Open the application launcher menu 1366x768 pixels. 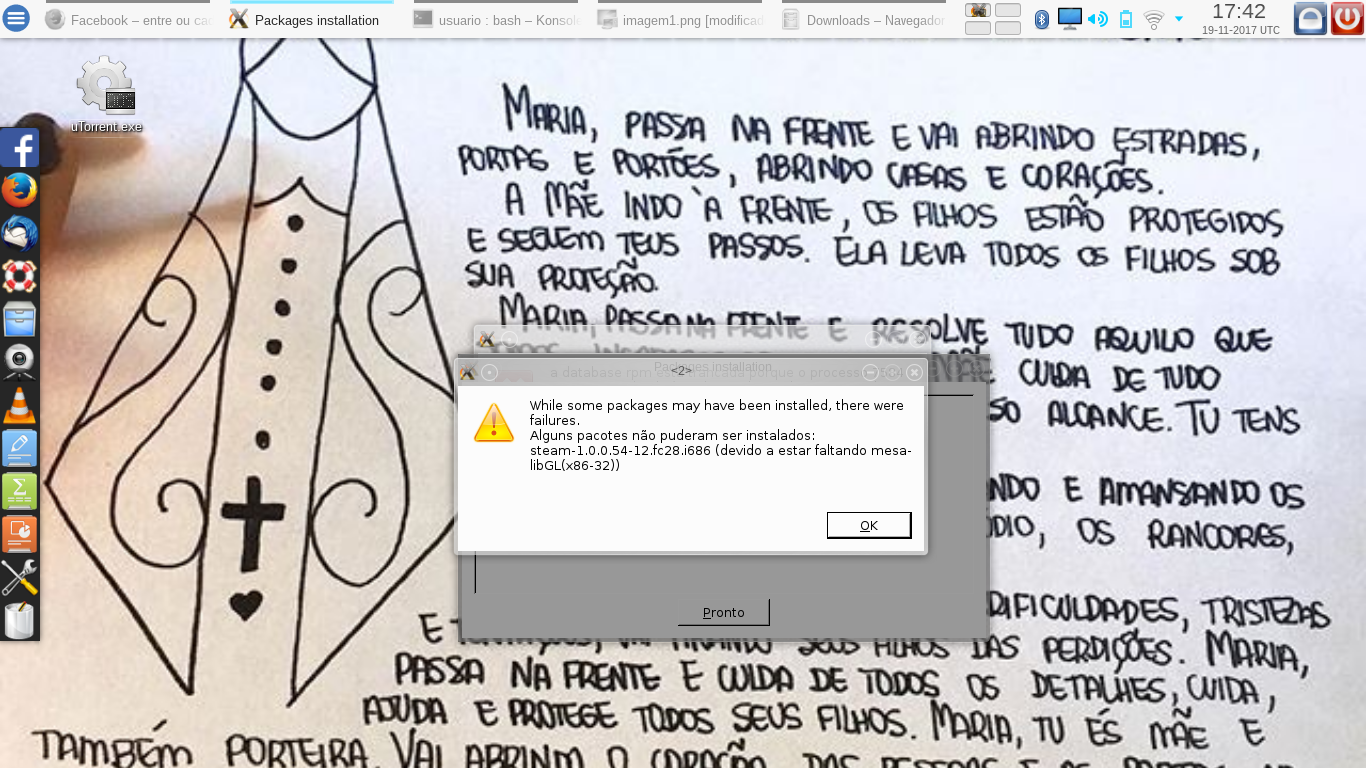16,18
